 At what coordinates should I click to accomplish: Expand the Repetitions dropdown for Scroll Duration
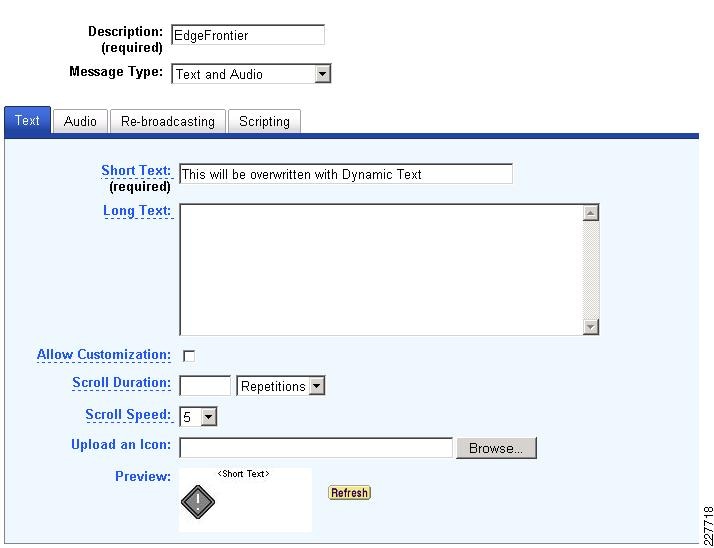(x=280, y=386)
